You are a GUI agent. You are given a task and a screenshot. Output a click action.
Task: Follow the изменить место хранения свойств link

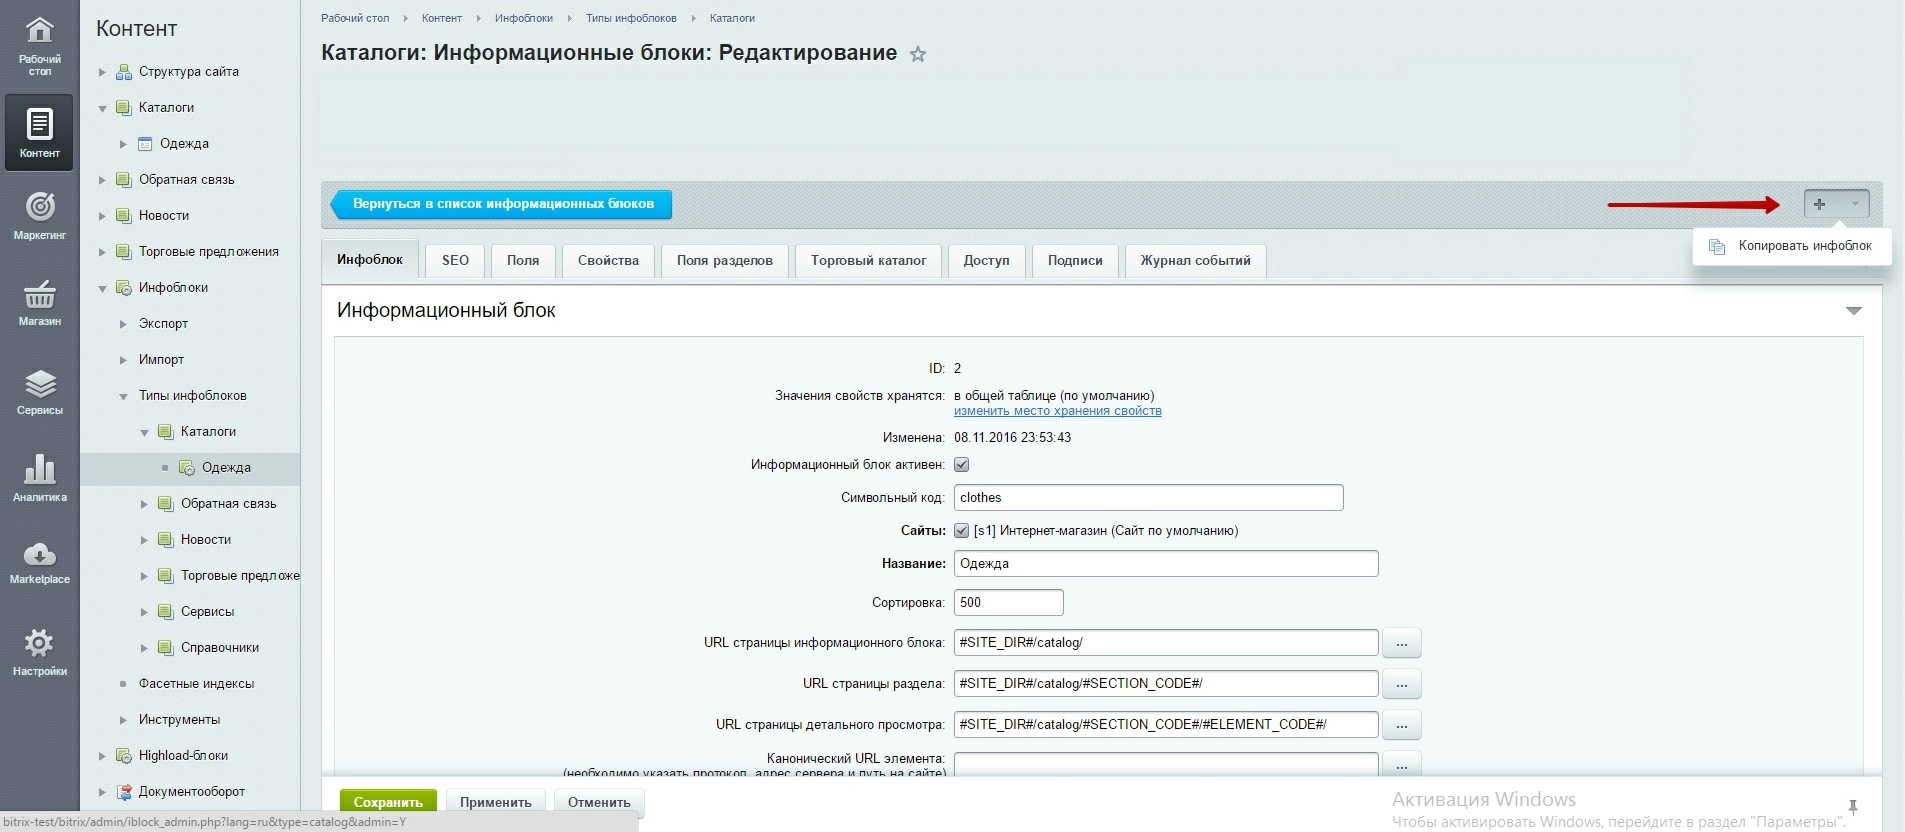tap(1057, 411)
